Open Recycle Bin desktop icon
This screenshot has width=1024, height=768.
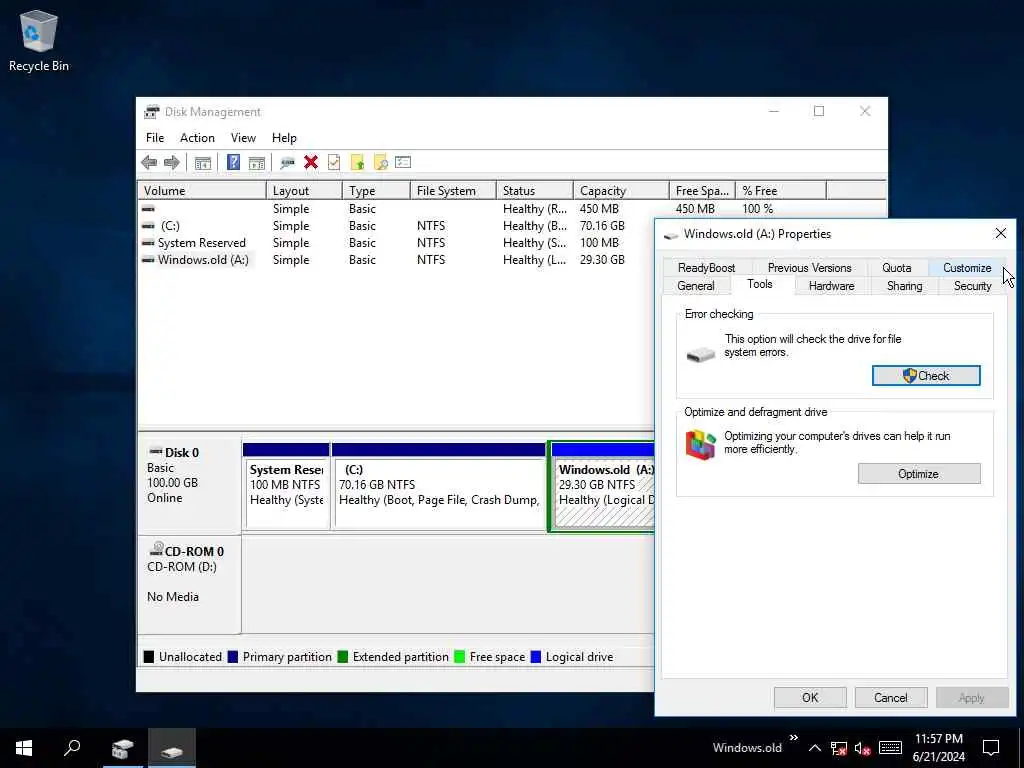click(39, 40)
